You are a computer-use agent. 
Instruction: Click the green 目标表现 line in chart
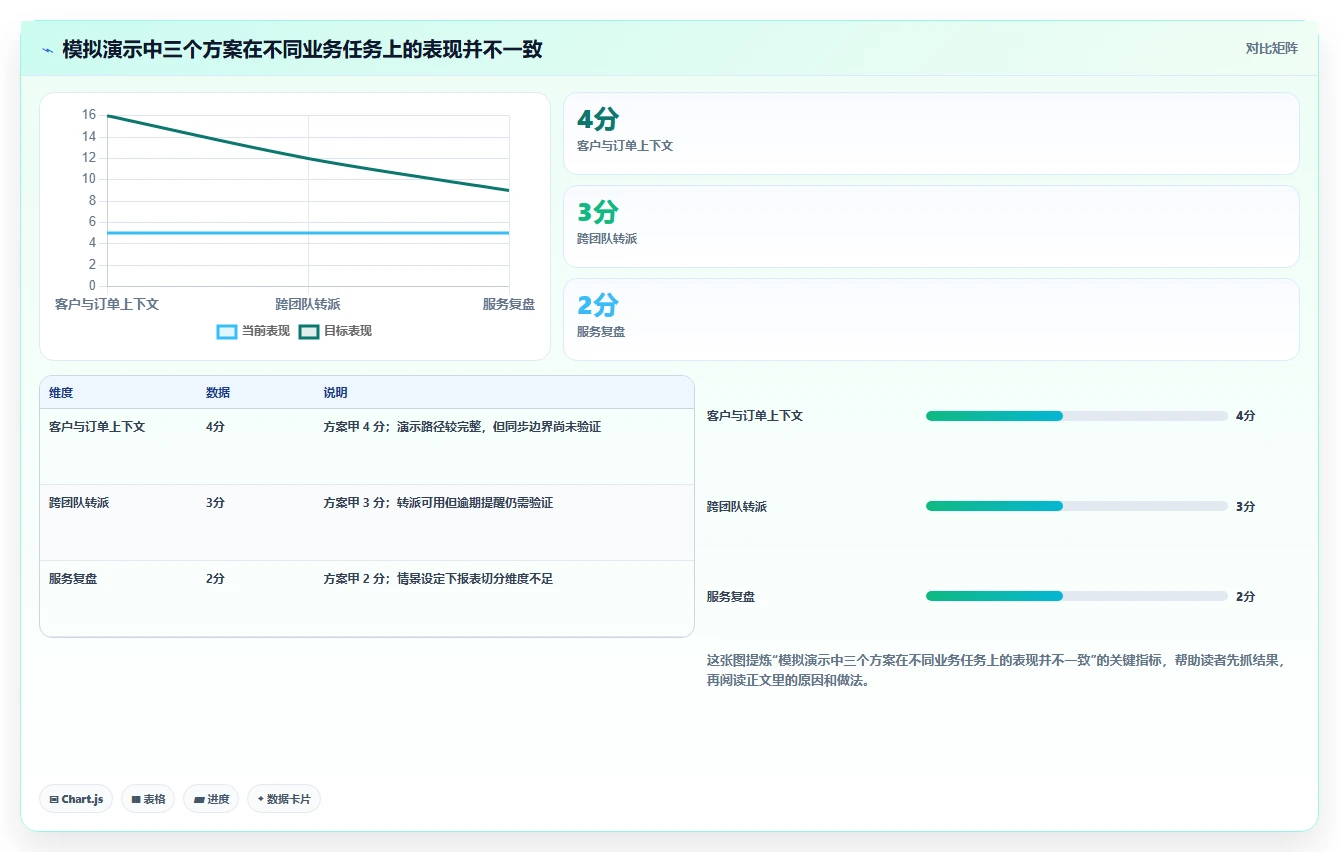[x=308, y=157]
